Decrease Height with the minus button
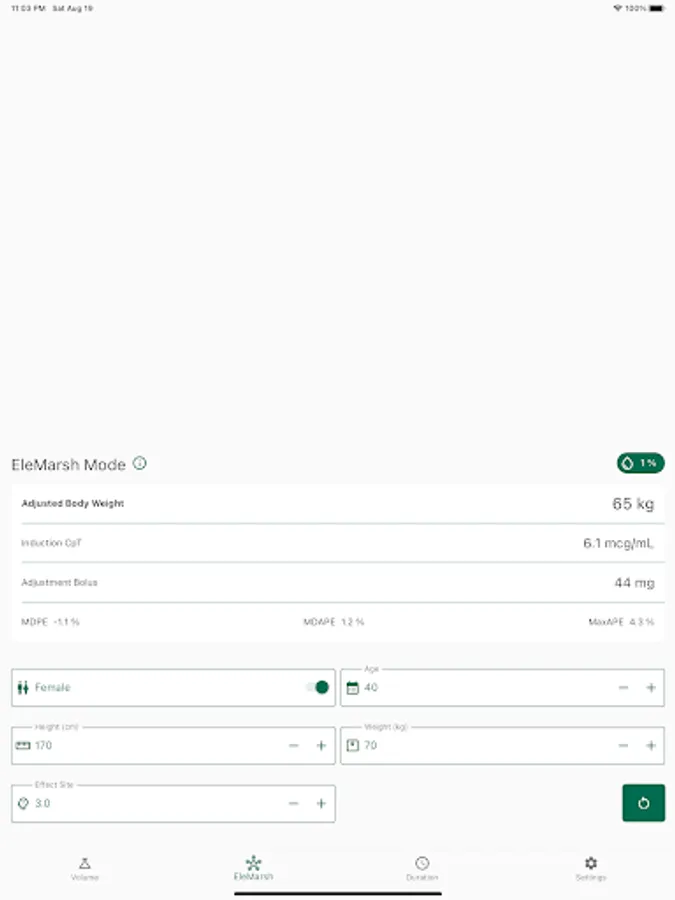Screen dimensions: 675x900 (294, 745)
